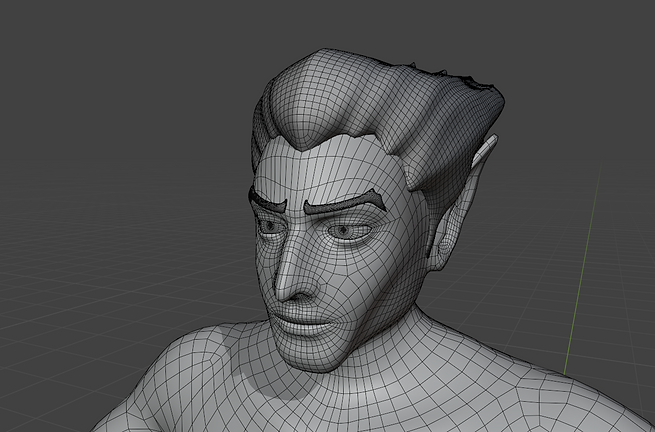Select the eyeball farther from the nose
This screenshot has height=432, width=655.
(x=349, y=231)
